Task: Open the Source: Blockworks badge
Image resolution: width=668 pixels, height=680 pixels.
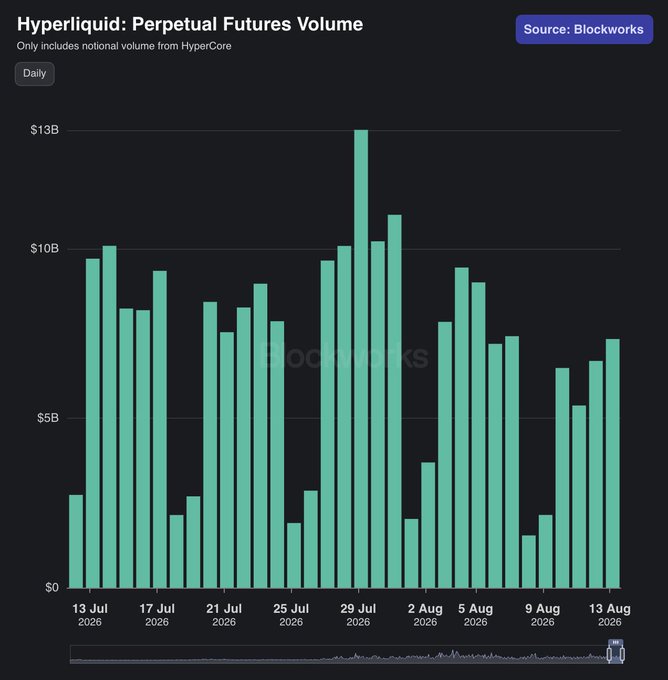Action: coord(584,29)
